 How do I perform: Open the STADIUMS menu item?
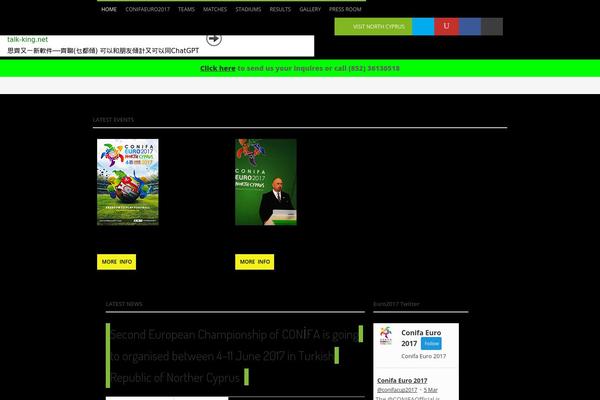coord(248,9)
